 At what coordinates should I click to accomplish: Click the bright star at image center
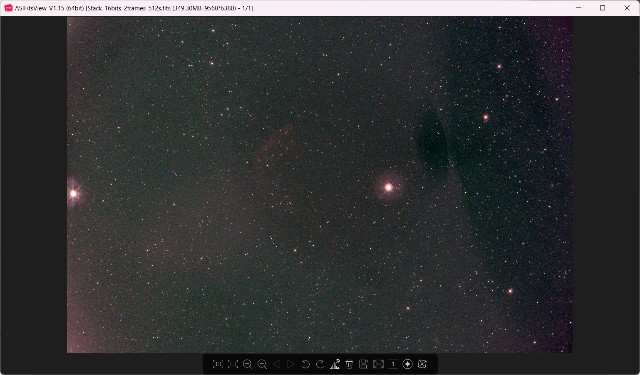click(x=389, y=187)
